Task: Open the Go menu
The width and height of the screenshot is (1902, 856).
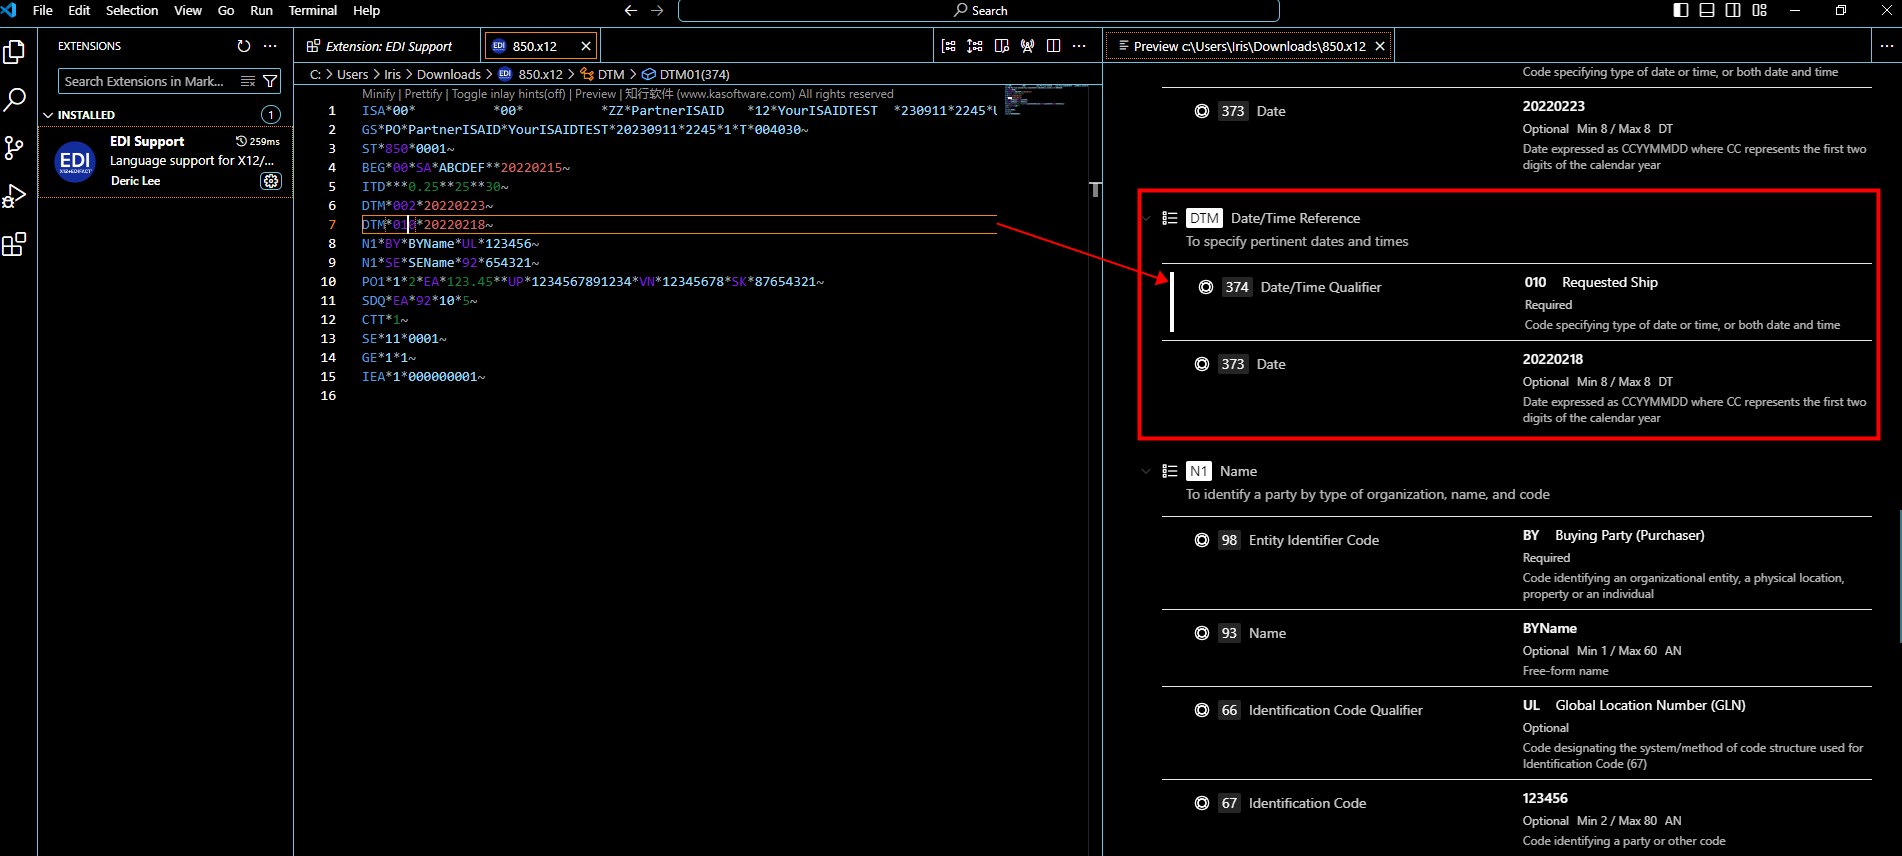Action: coord(226,10)
